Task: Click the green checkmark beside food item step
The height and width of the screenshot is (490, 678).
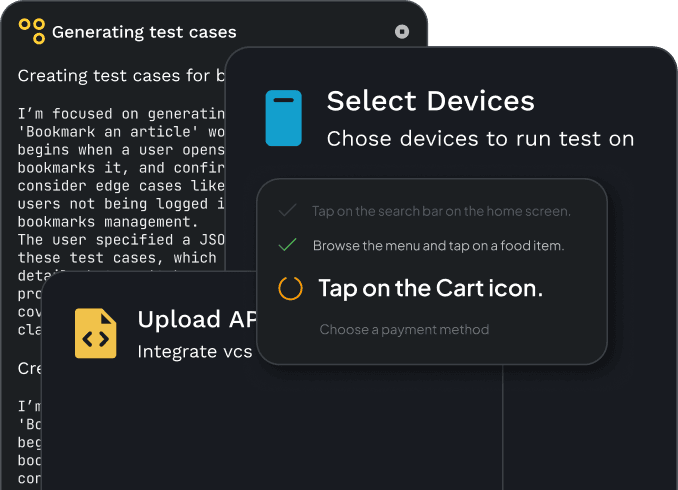Action: [x=288, y=245]
